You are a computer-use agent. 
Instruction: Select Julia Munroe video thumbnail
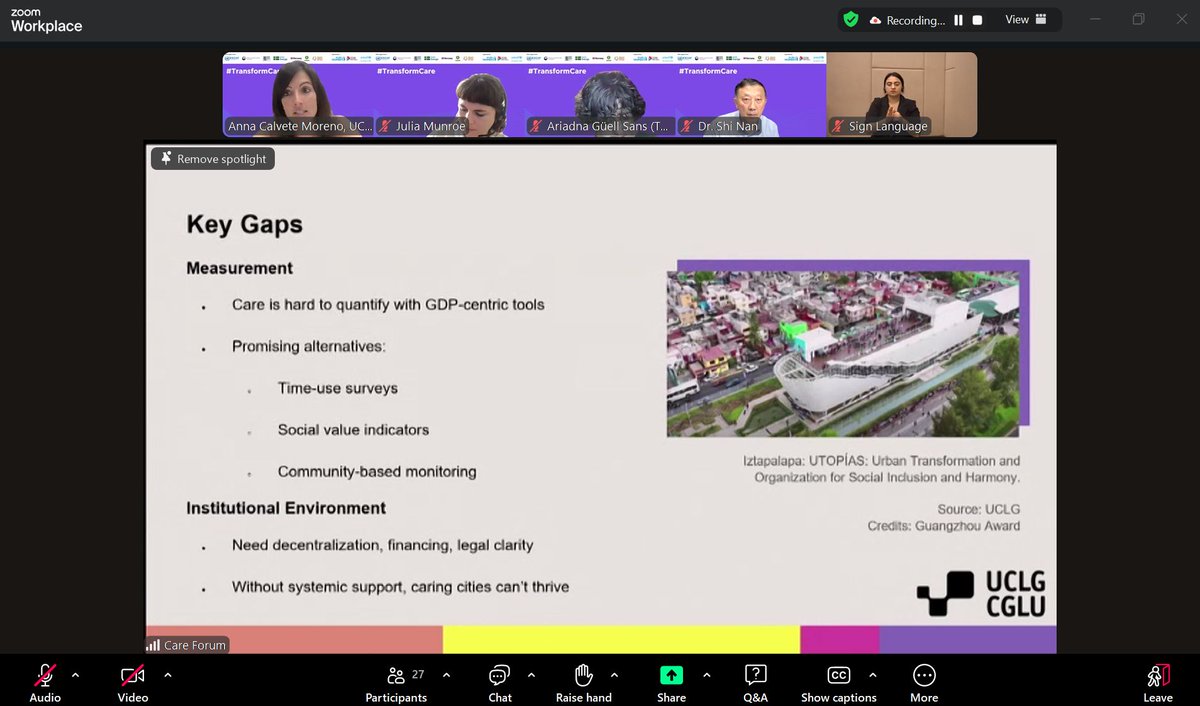click(x=450, y=94)
